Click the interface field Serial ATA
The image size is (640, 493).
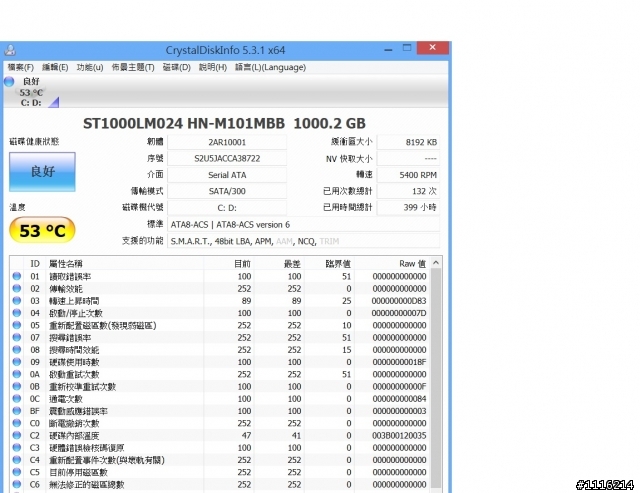coord(227,175)
